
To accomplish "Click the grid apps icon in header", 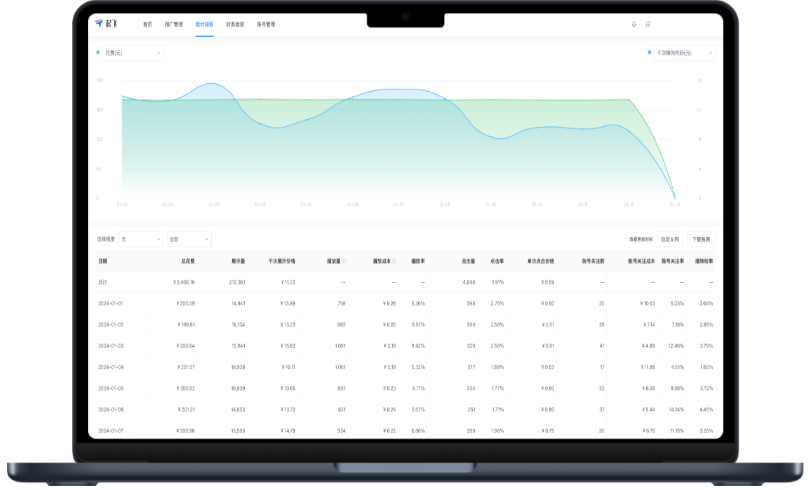I will [x=647, y=23].
